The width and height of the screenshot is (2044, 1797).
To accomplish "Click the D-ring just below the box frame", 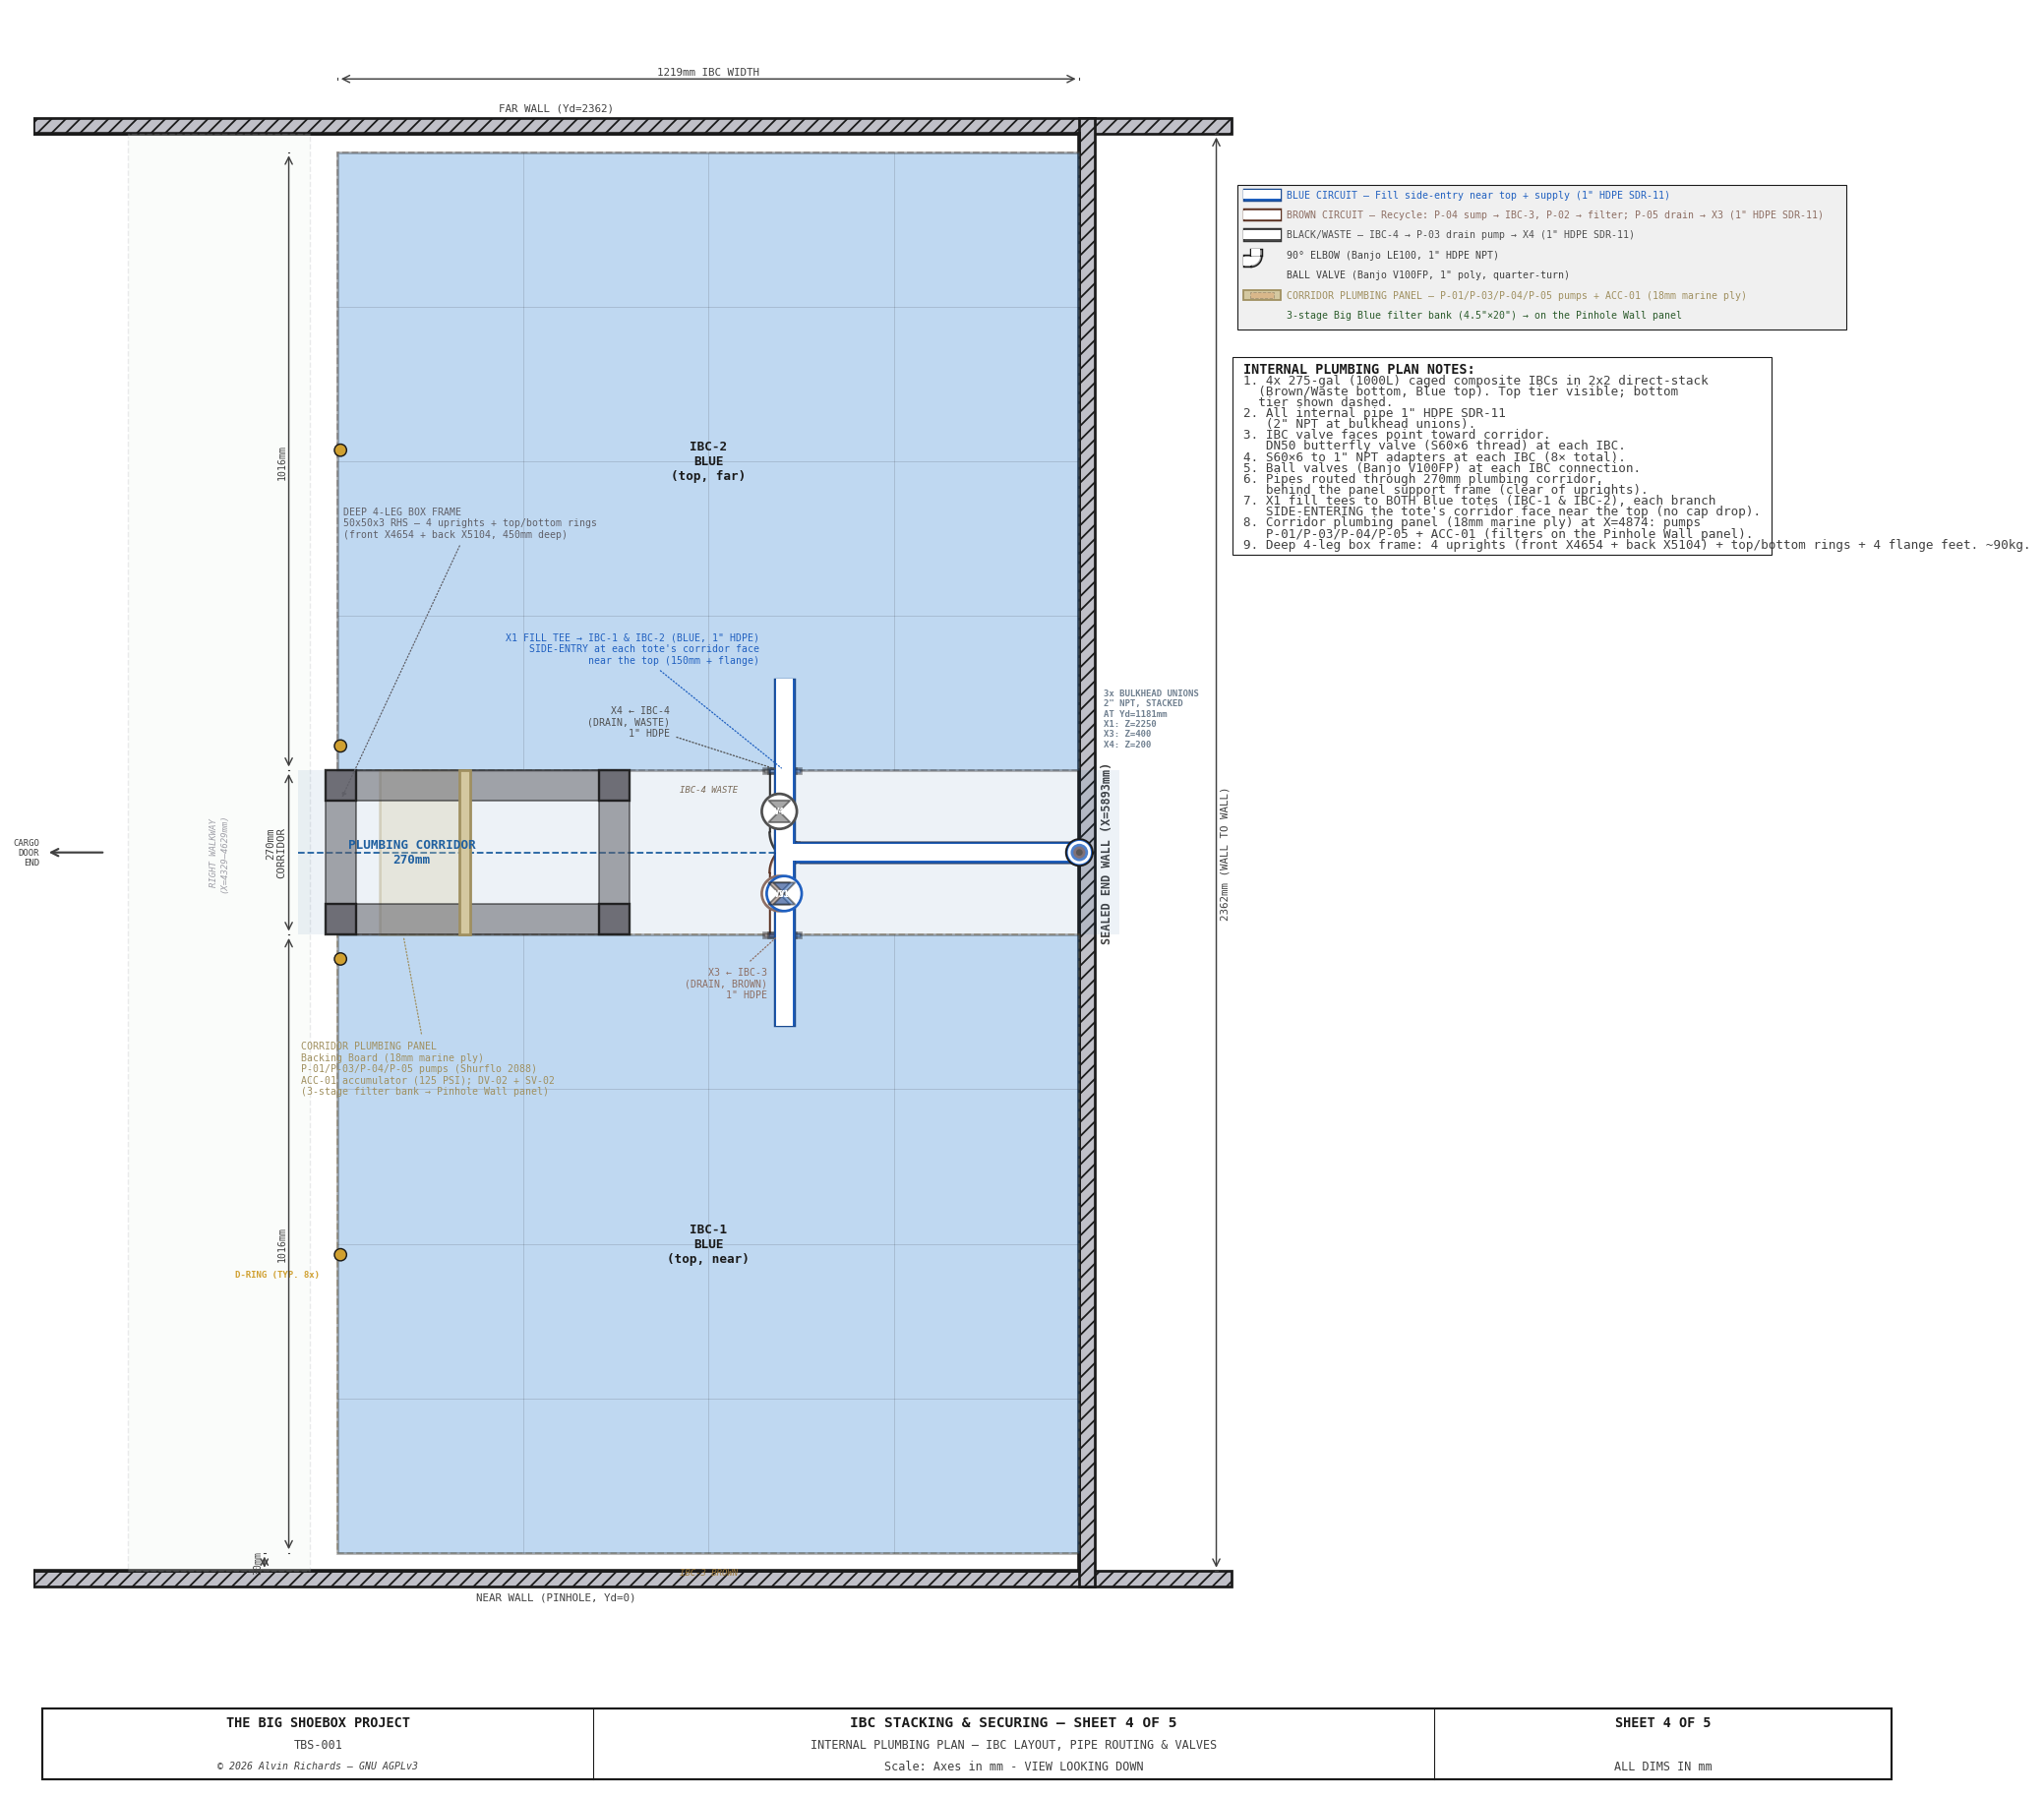I will tap(340, 959).
